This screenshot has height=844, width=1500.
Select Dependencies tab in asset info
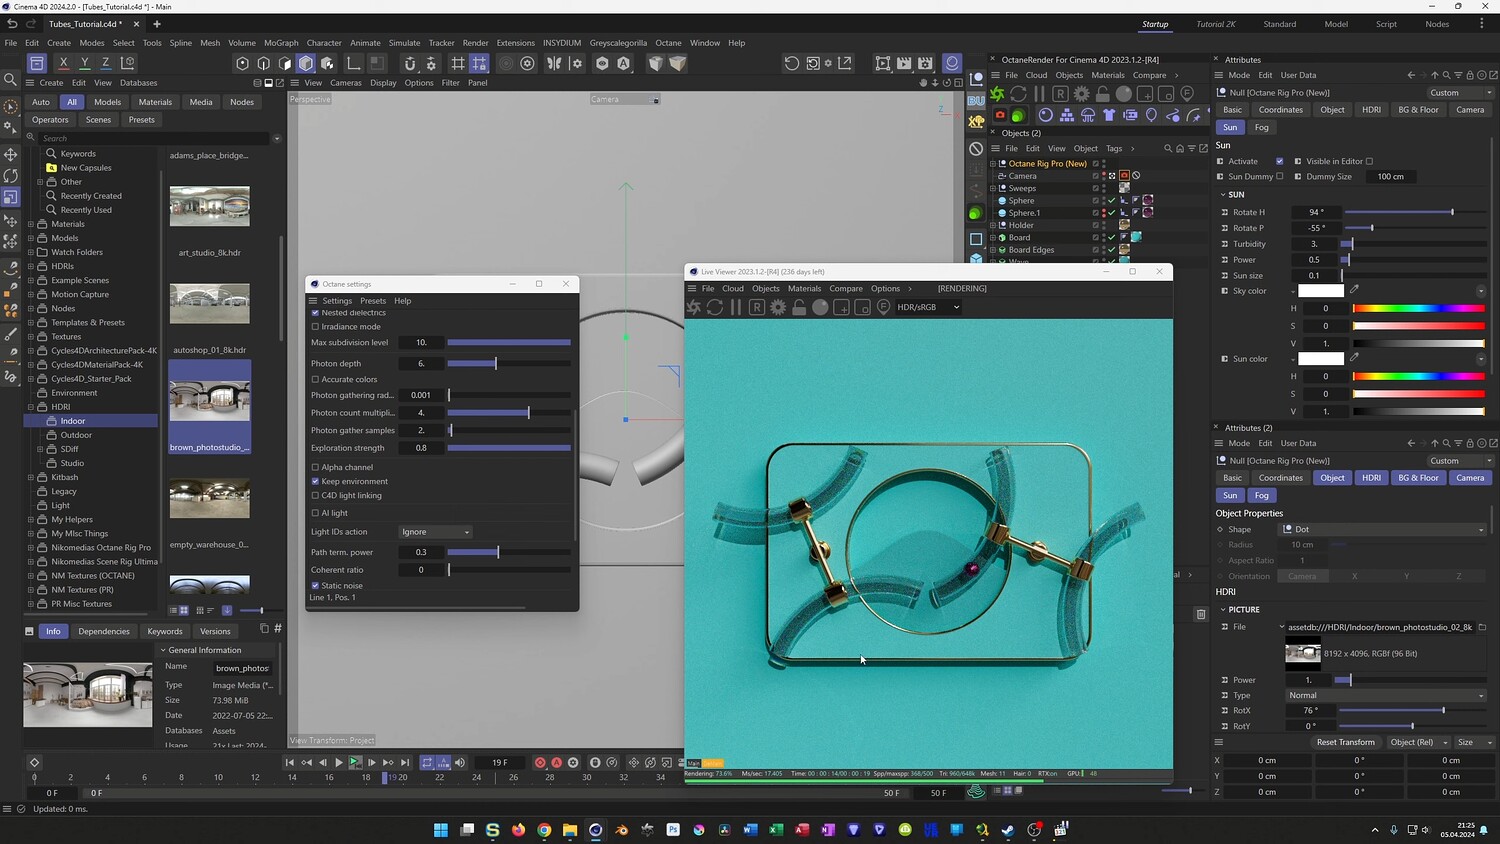[104, 631]
